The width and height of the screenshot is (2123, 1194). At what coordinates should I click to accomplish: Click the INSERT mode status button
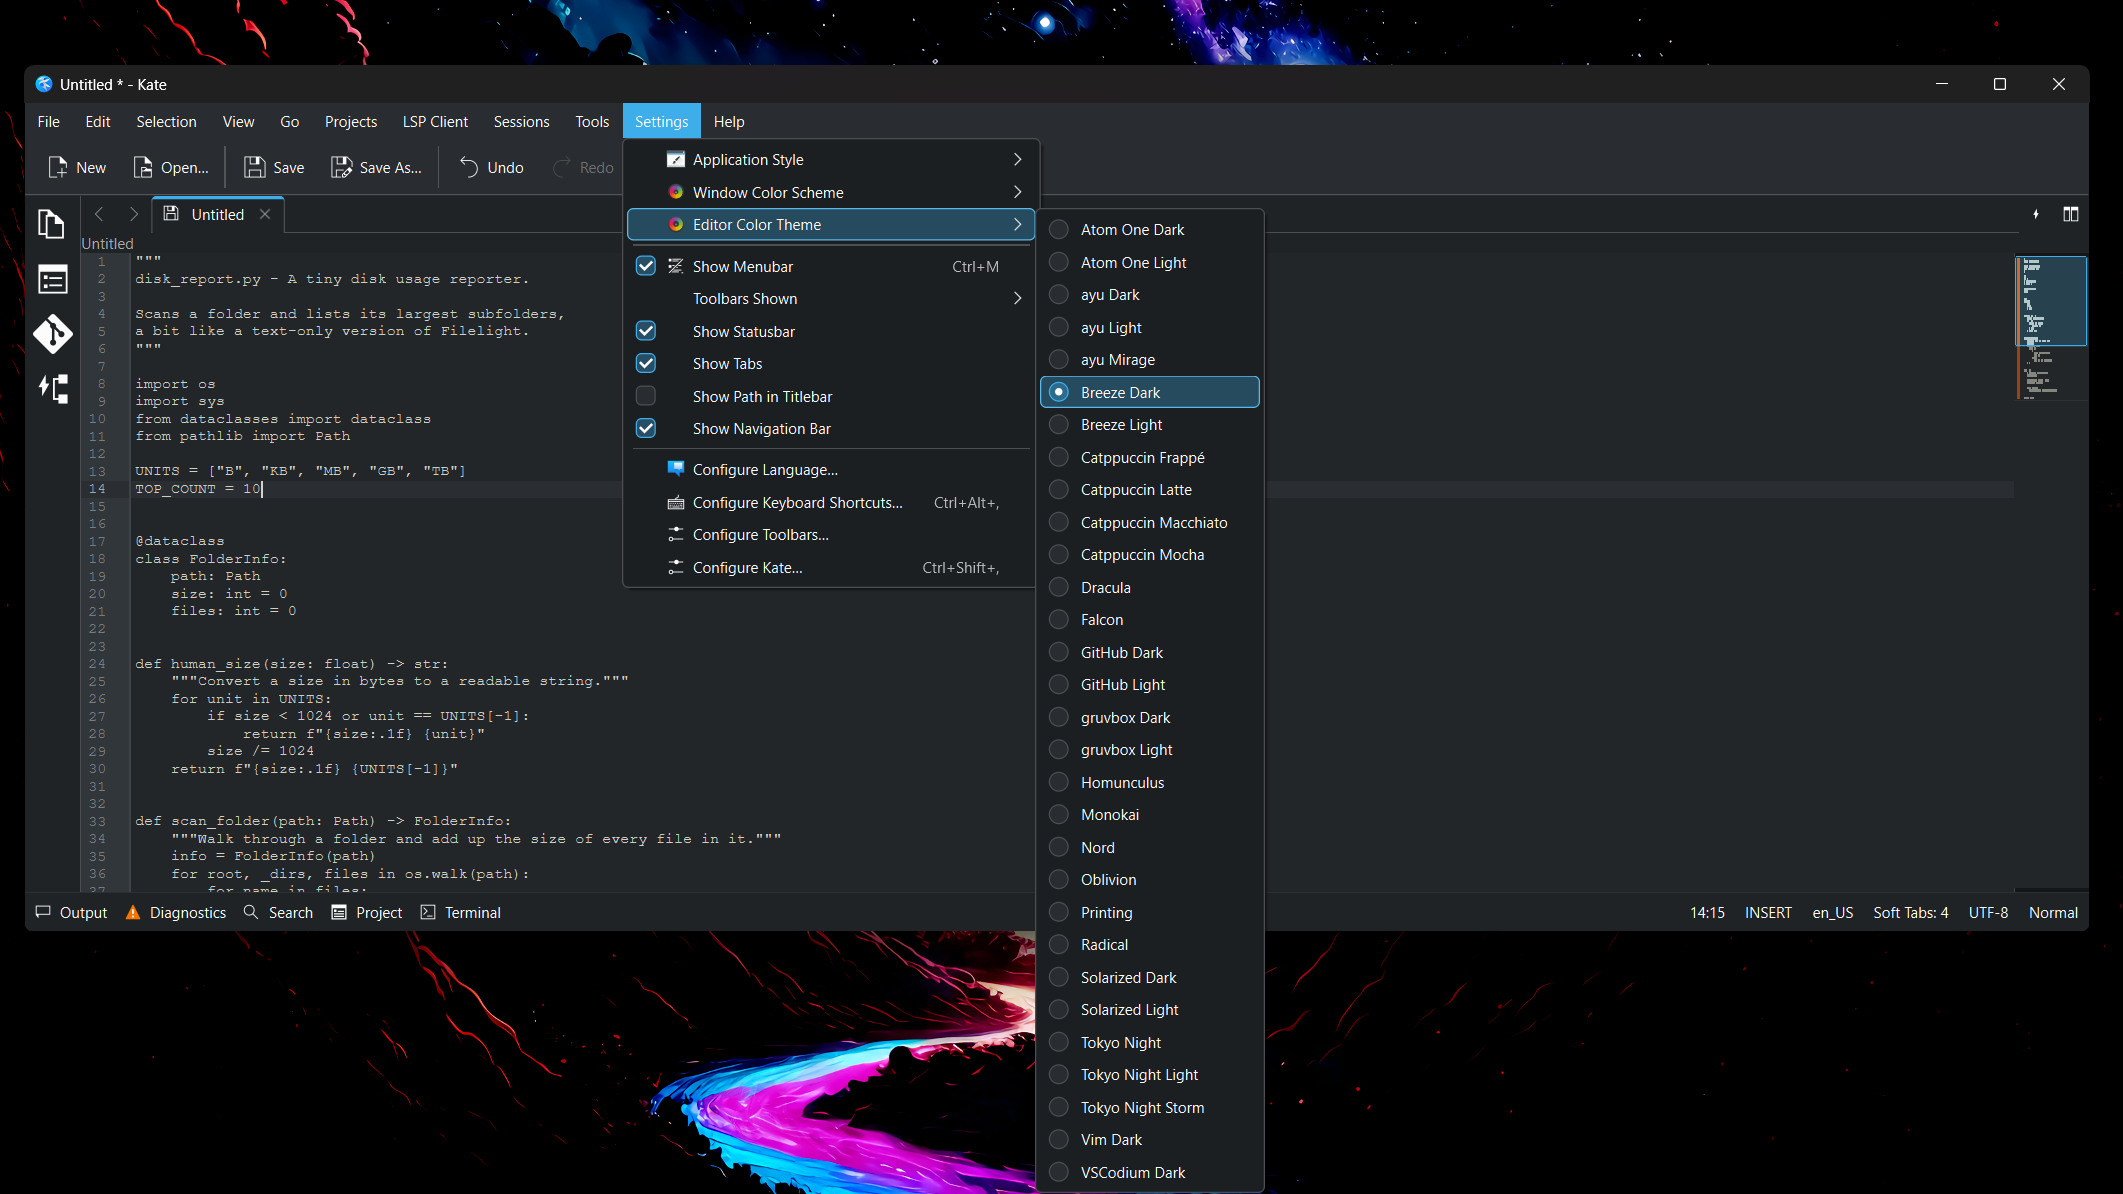1768,912
